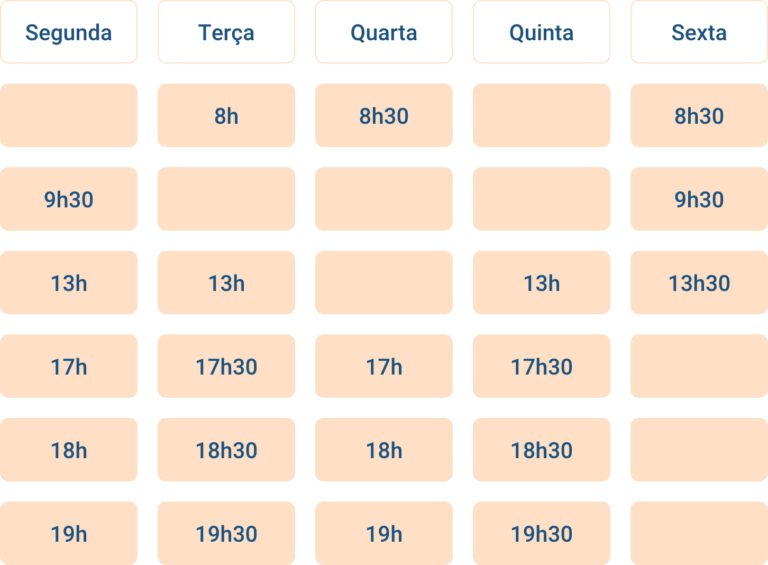The image size is (768, 565).
Task: Choose Quarta's 19h time slot
Action: (384, 534)
